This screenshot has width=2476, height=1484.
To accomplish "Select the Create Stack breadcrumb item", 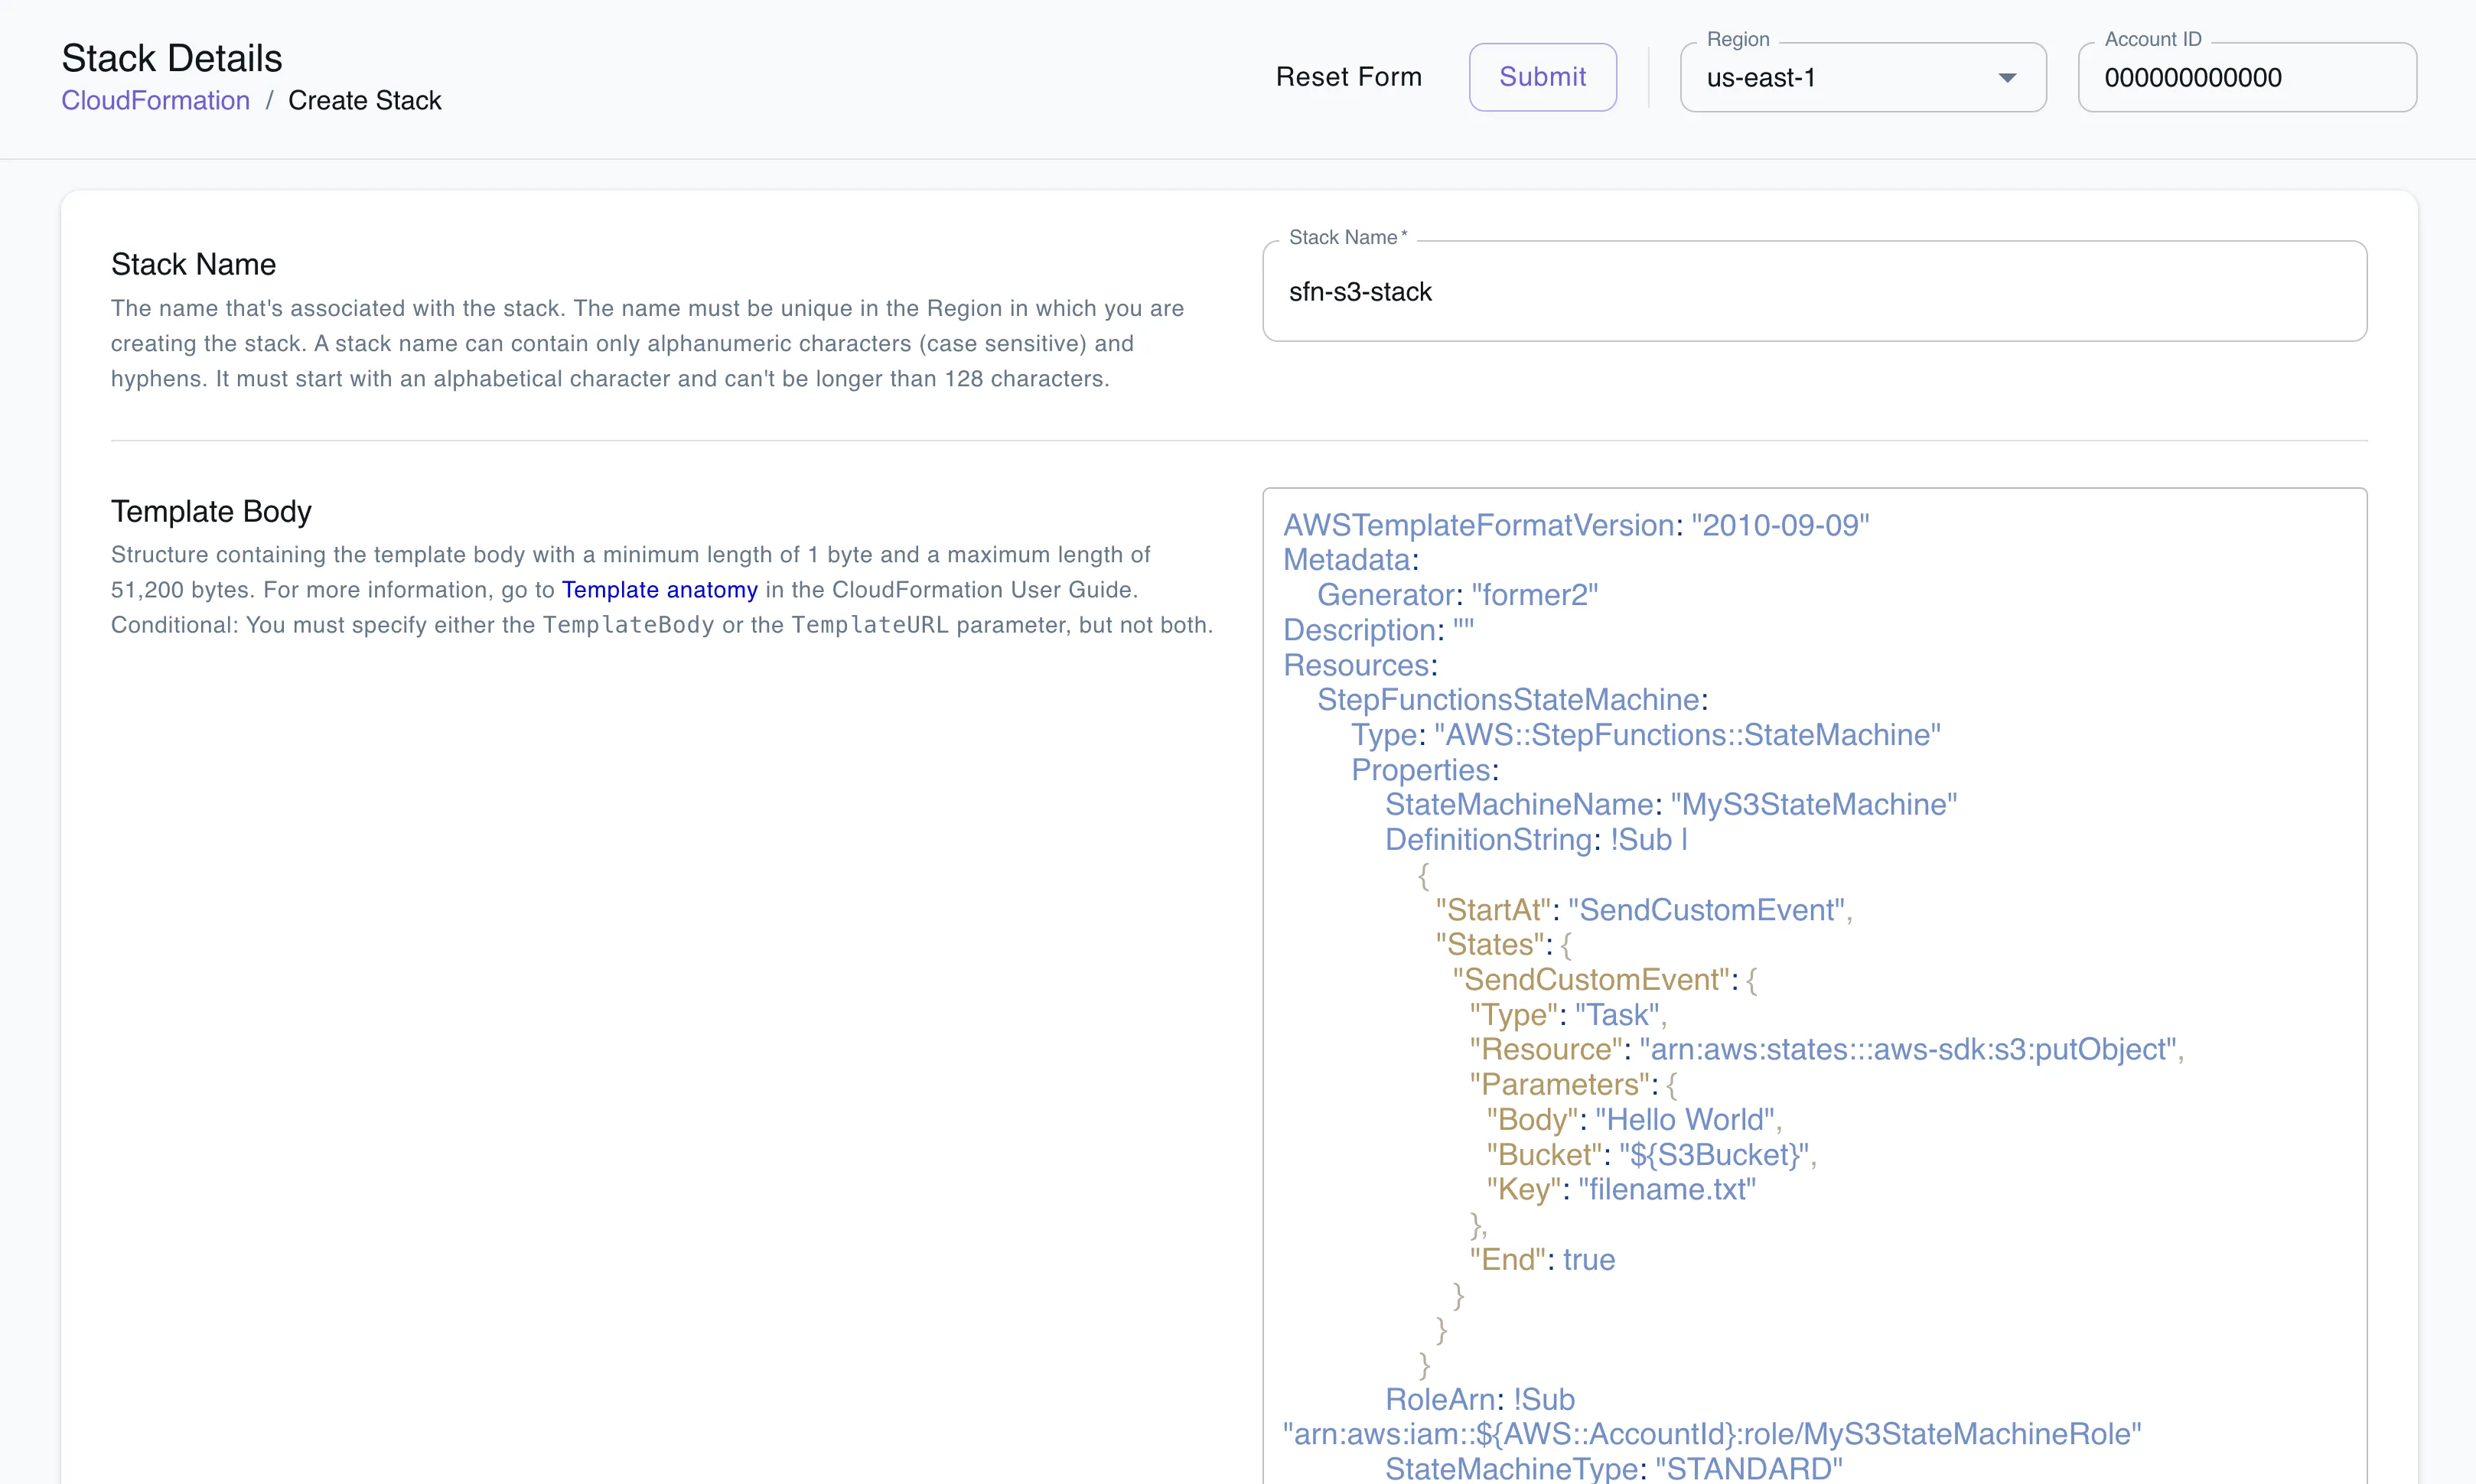I will click(364, 100).
